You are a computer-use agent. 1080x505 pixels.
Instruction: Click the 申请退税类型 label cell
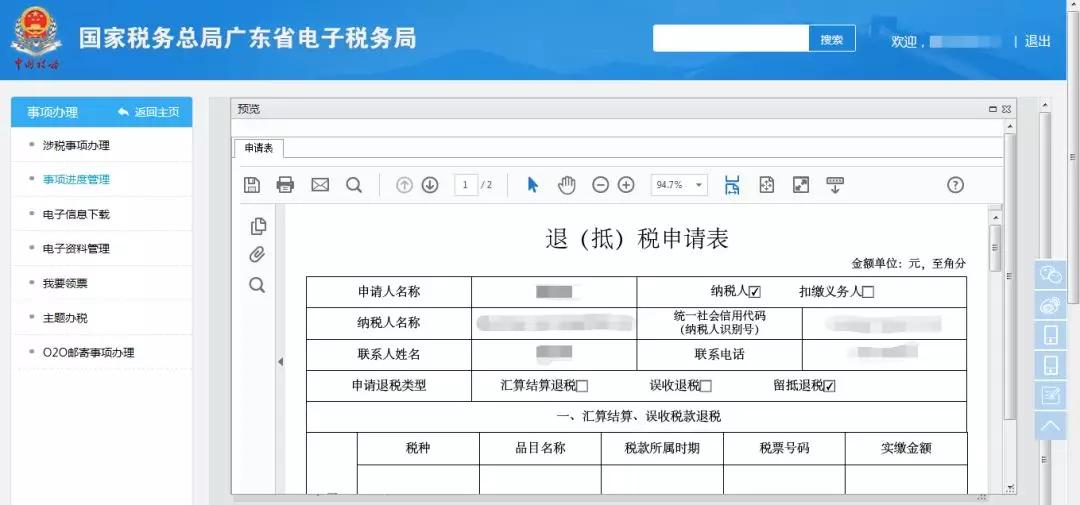point(388,387)
